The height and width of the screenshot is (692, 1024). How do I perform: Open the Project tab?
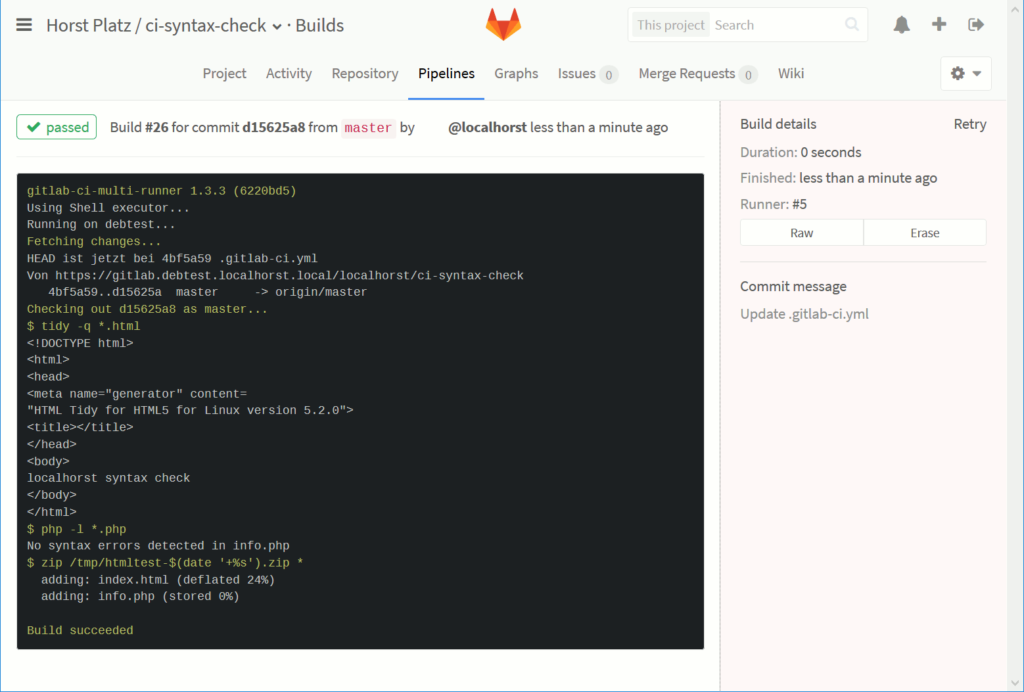(224, 74)
